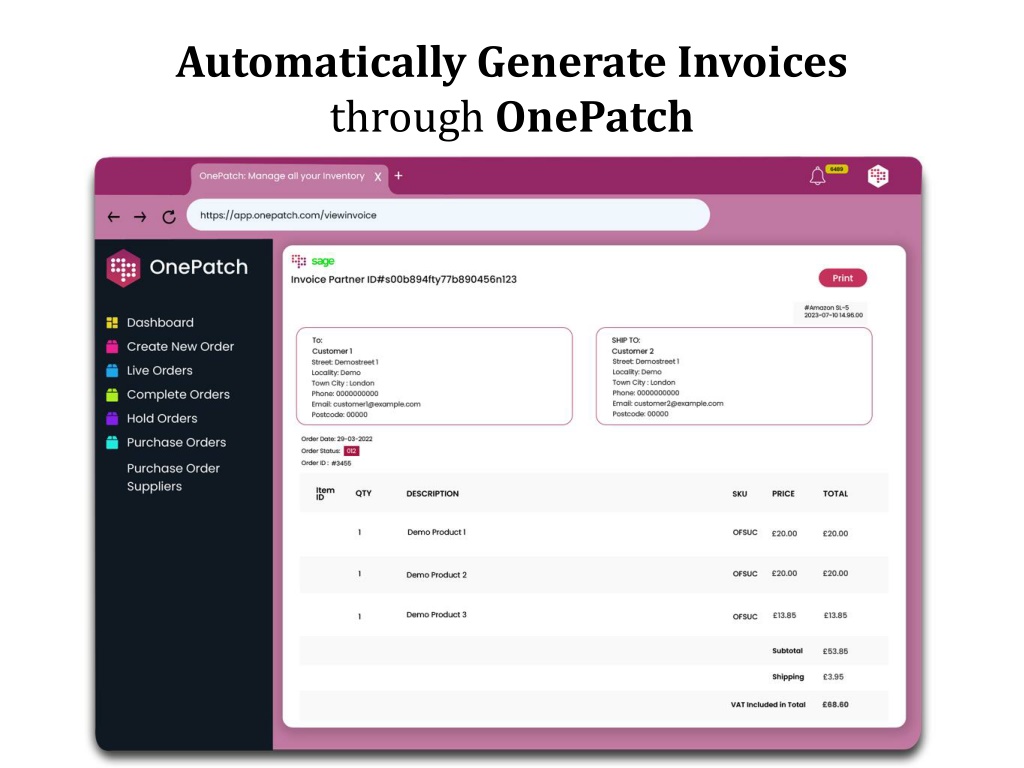Click the Order Date 29-03-2022 text
Viewport: 1024px width, 768px height.
(336, 439)
